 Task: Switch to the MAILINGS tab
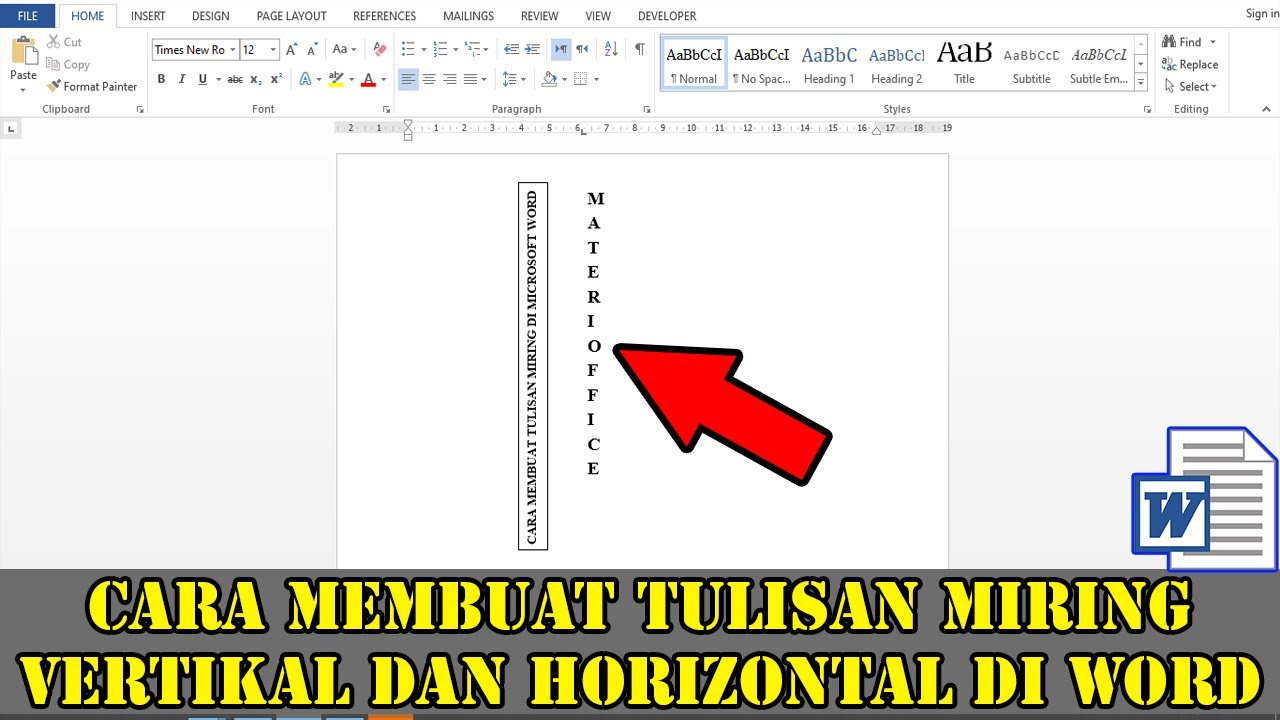(x=468, y=16)
